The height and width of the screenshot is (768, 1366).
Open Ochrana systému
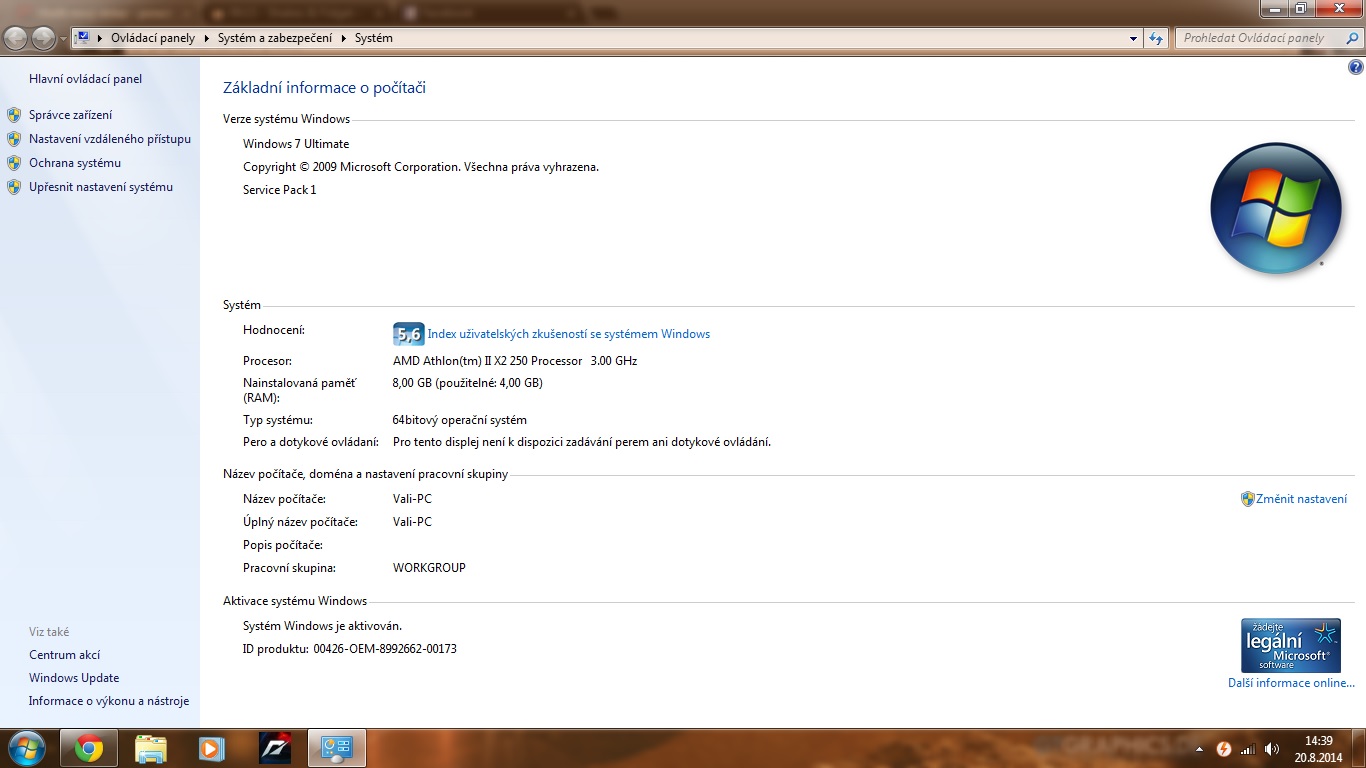tap(75, 163)
